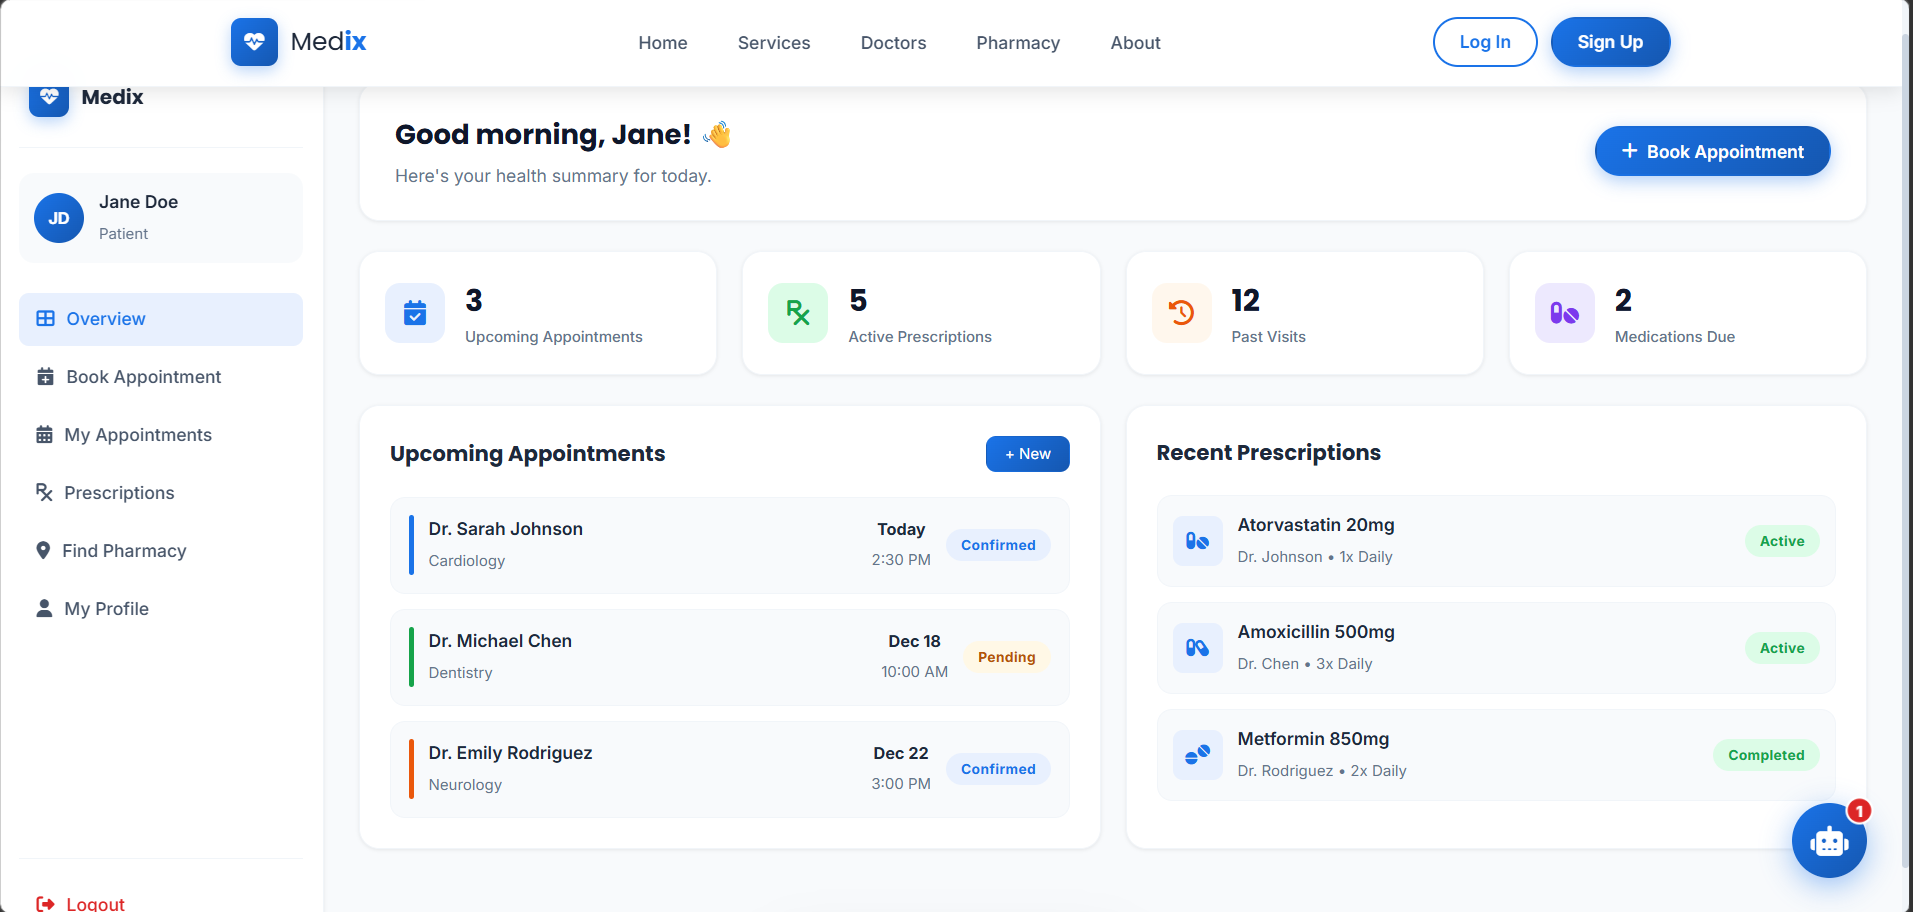
Task: Click the Metformin prescription tablets icon
Action: pyautogui.click(x=1197, y=755)
